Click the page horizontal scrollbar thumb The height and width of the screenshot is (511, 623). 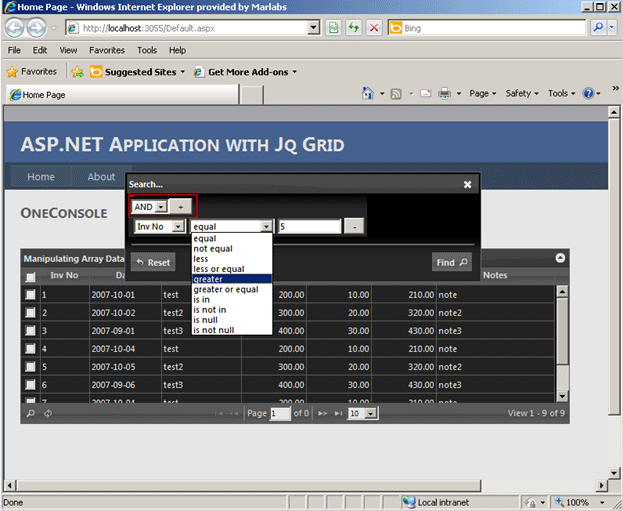click(x=249, y=485)
